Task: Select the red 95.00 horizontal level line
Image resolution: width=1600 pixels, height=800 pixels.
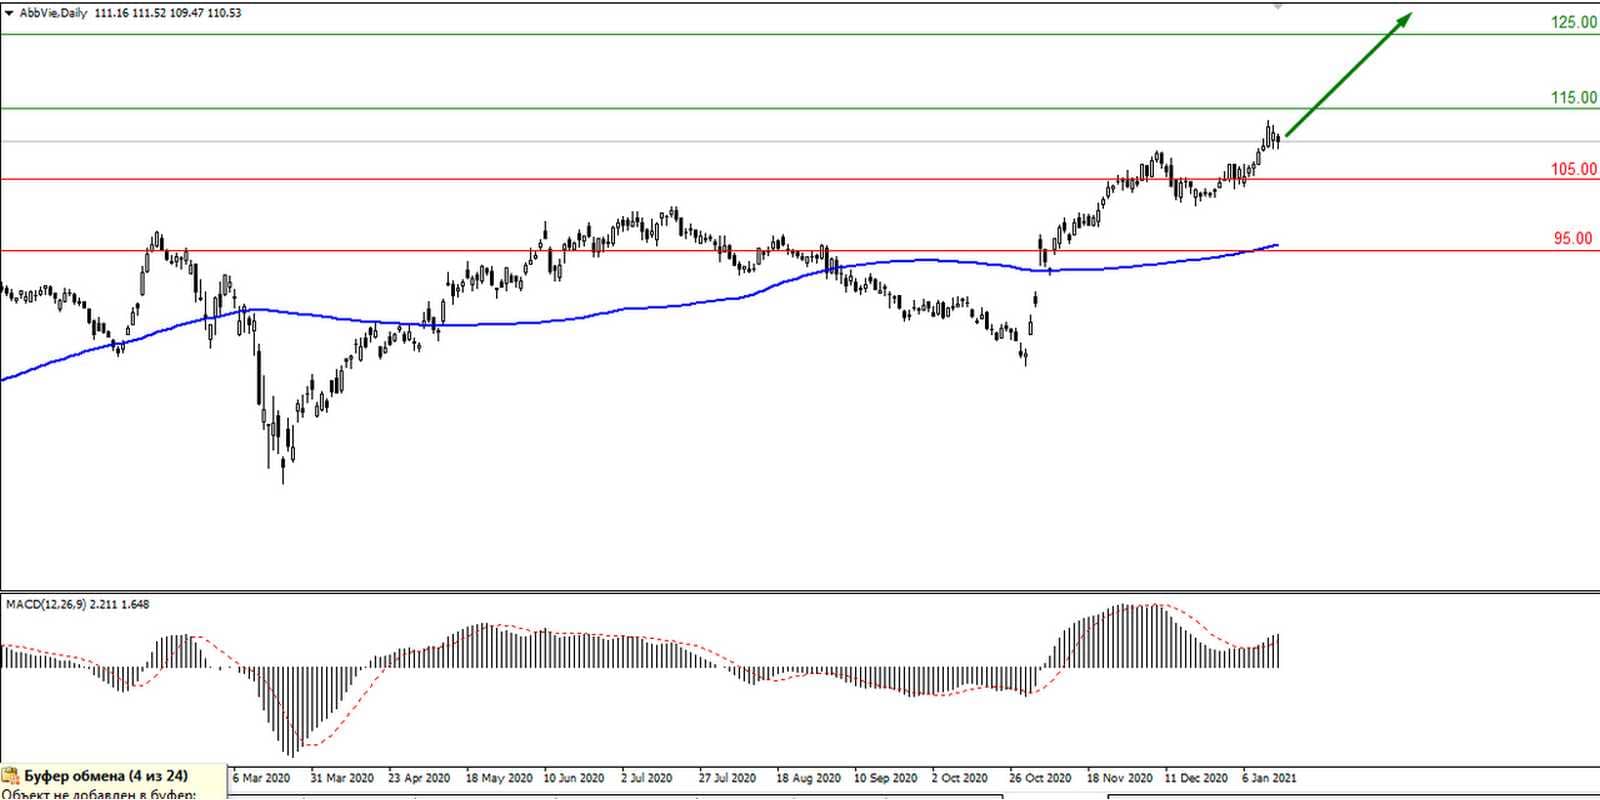Action: coord(400,251)
